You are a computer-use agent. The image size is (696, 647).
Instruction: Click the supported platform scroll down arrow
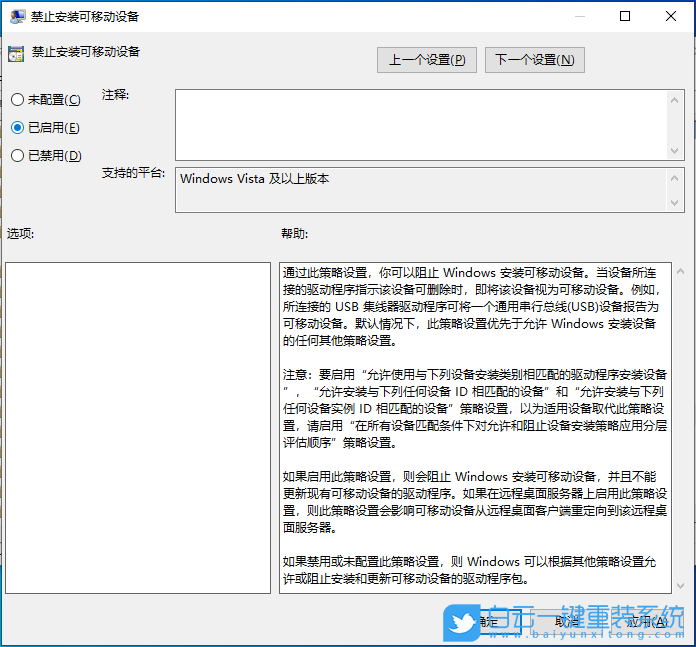pos(674,203)
